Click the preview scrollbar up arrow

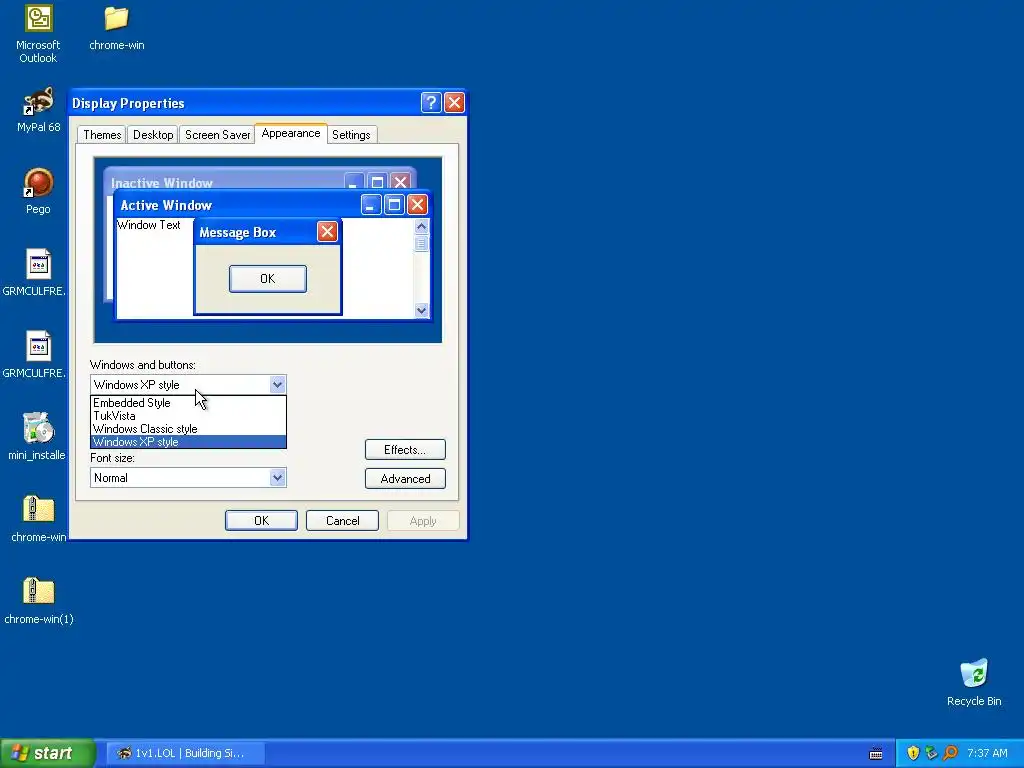pos(421,227)
